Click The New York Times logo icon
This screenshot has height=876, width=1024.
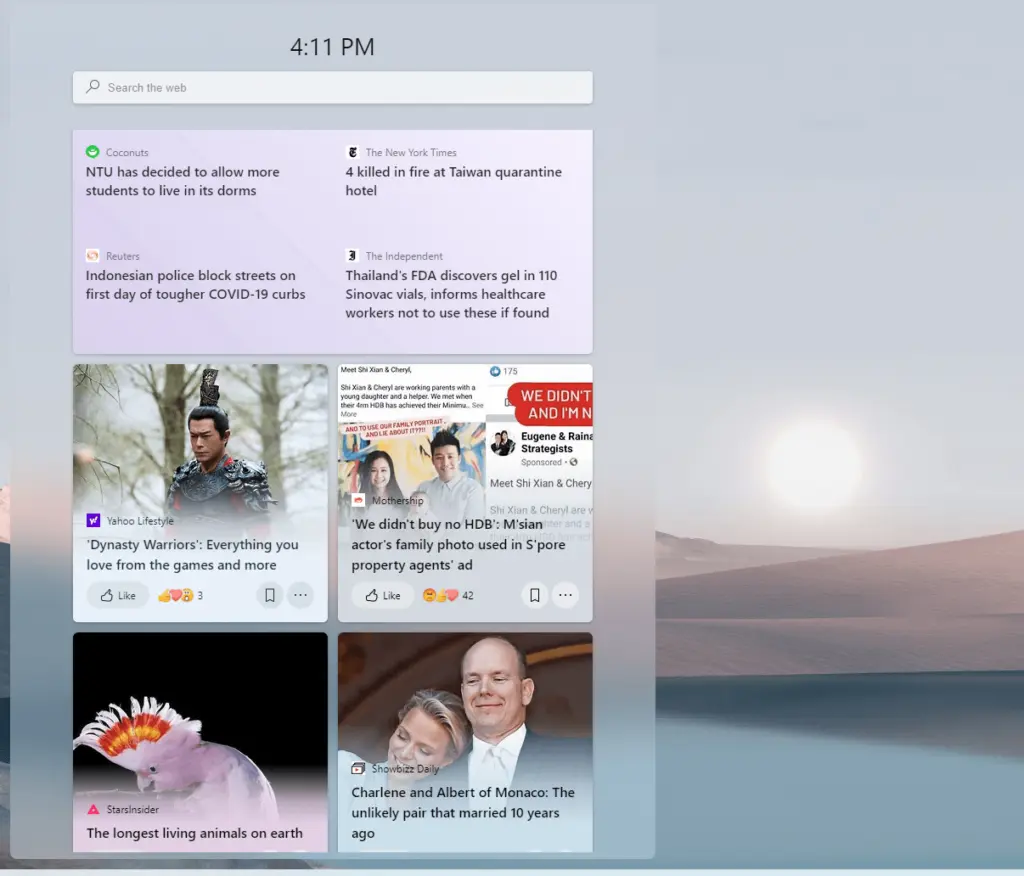tap(353, 152)
